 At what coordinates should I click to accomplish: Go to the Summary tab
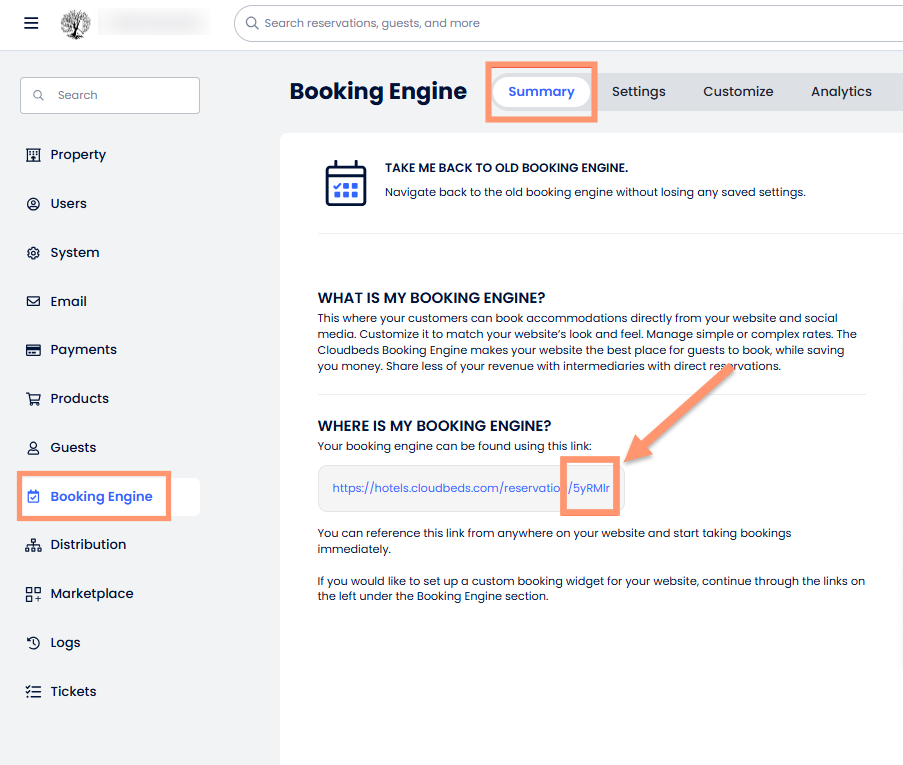[x=541, y=92]
